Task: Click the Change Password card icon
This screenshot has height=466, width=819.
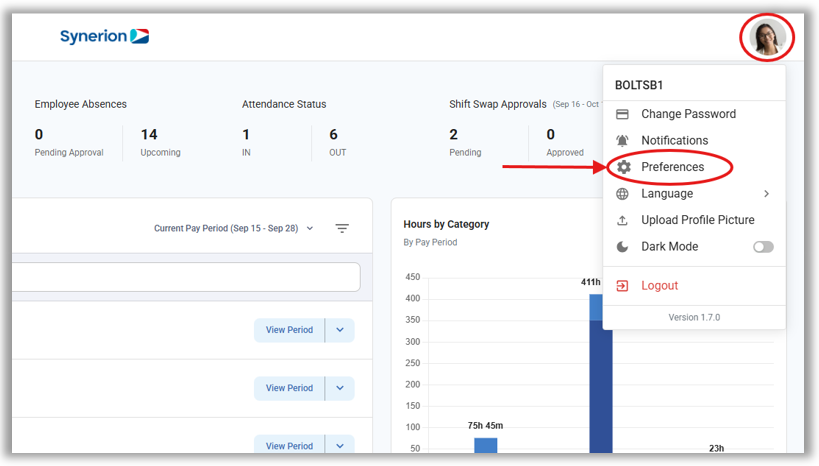Action: coord(622,114)
